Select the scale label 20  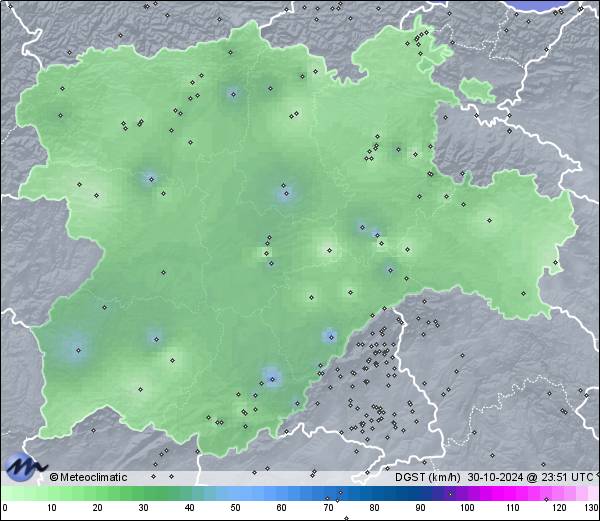click(x=97, y=508)
